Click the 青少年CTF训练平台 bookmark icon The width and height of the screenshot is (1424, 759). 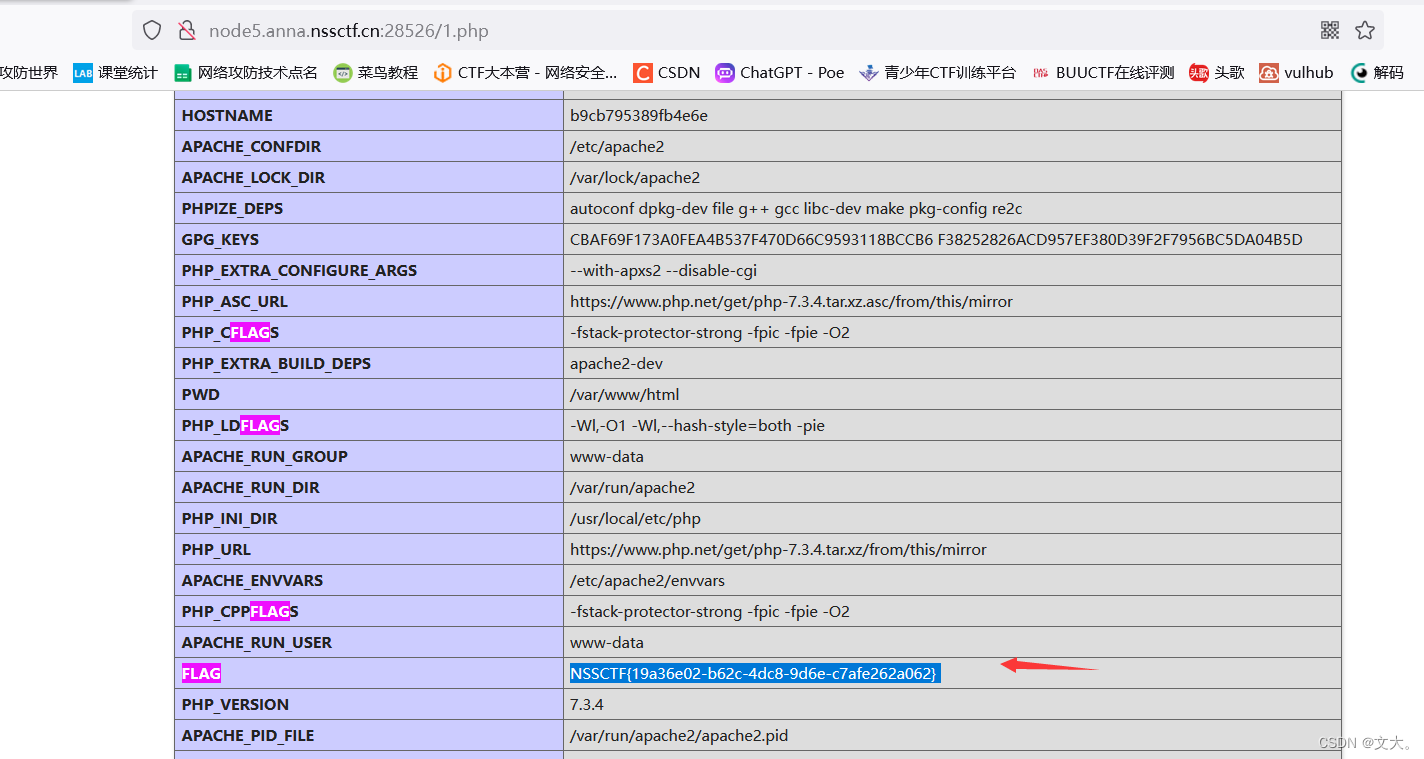tap(867, 72)
